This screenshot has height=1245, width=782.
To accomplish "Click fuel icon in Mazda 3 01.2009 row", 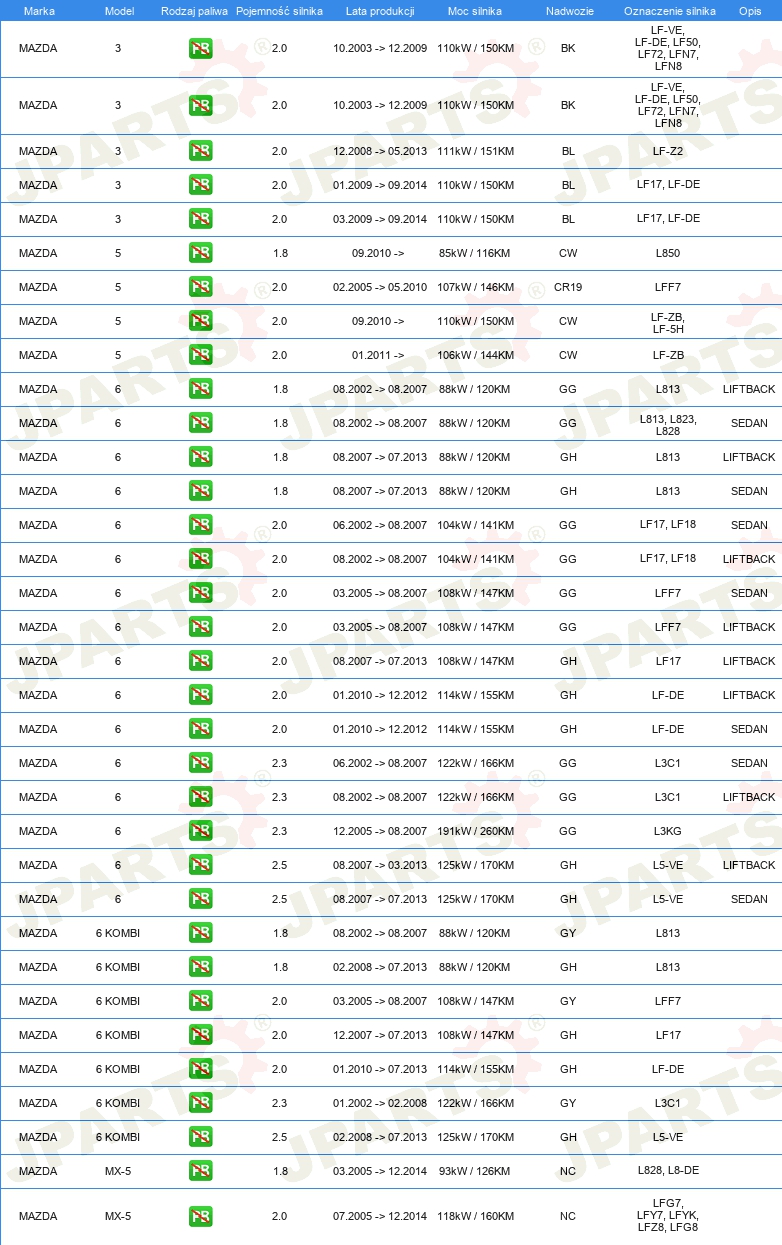I will coord(200,185).
